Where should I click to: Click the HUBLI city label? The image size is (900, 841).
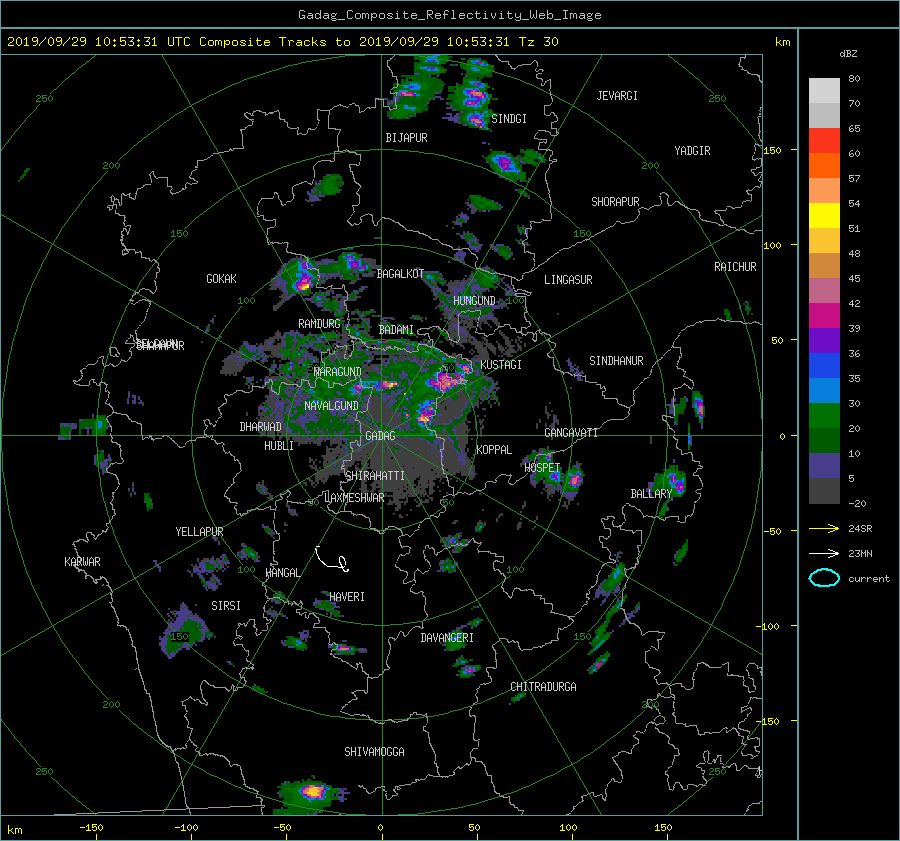click(279, 446)
